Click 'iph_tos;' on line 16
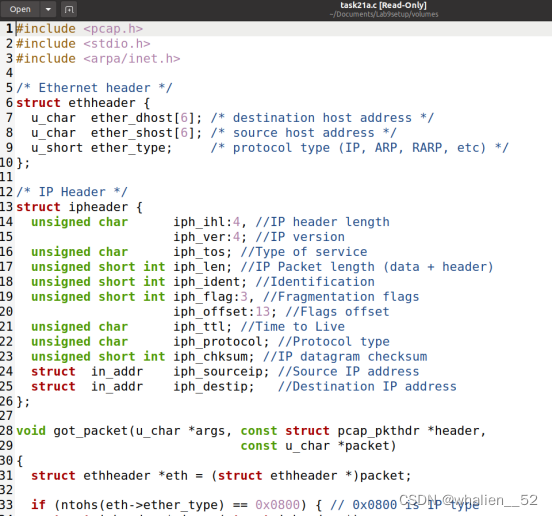 click(x=202, y=252)
